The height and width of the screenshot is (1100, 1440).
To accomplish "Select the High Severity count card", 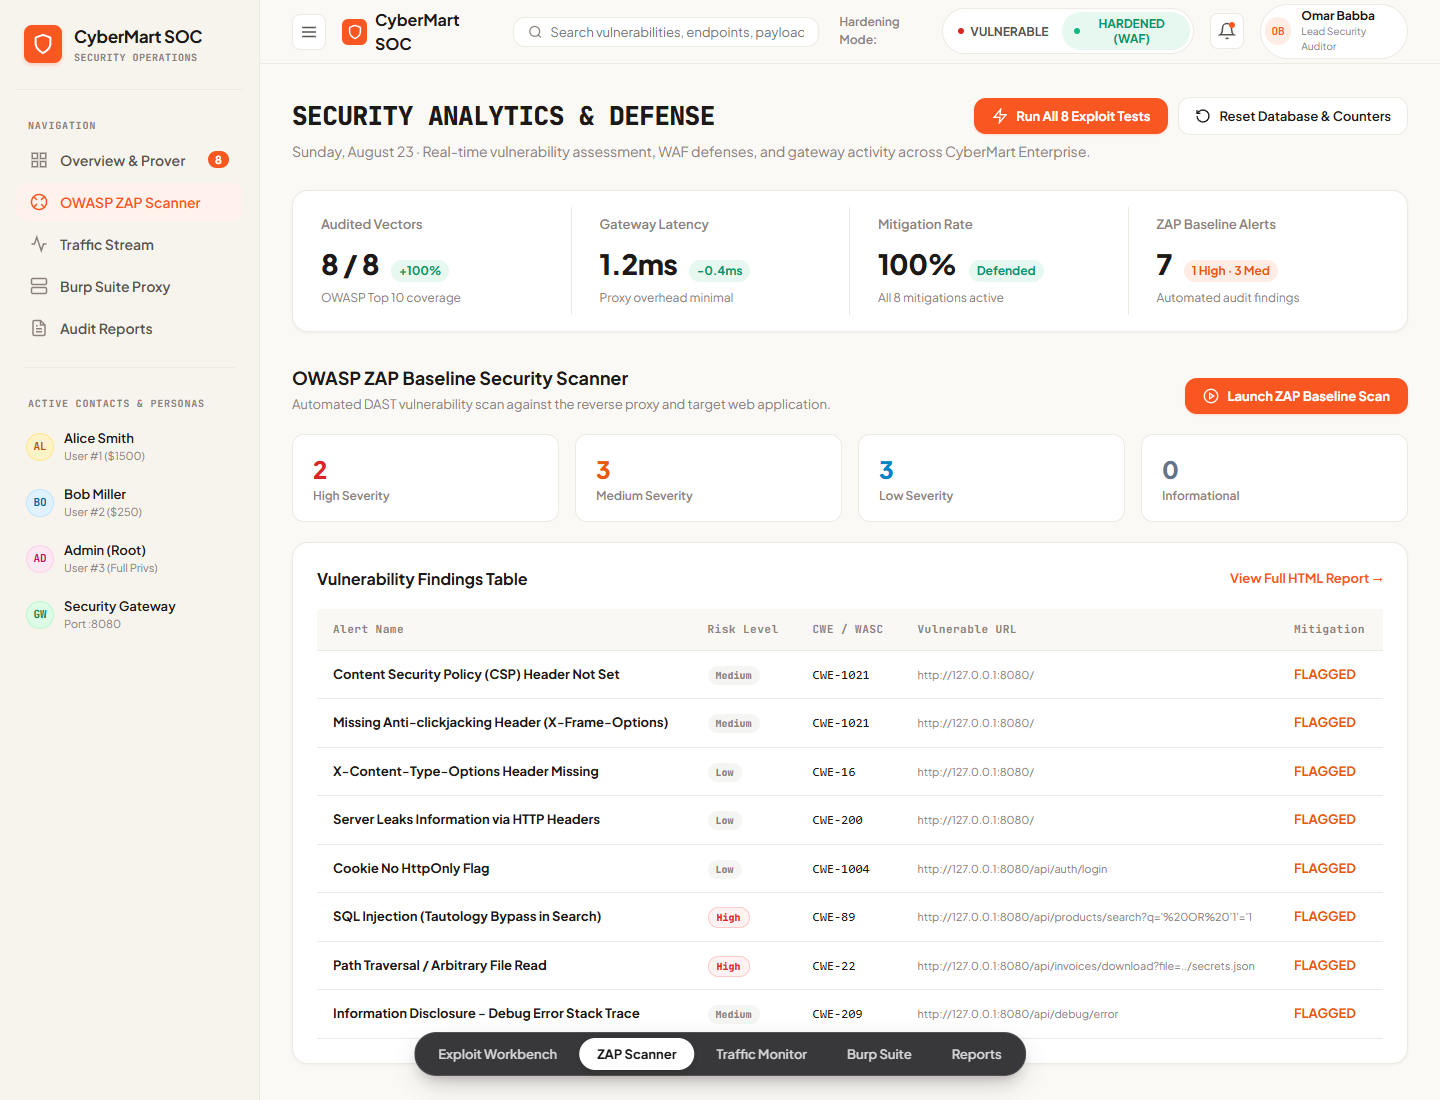I will pos(425,478).
